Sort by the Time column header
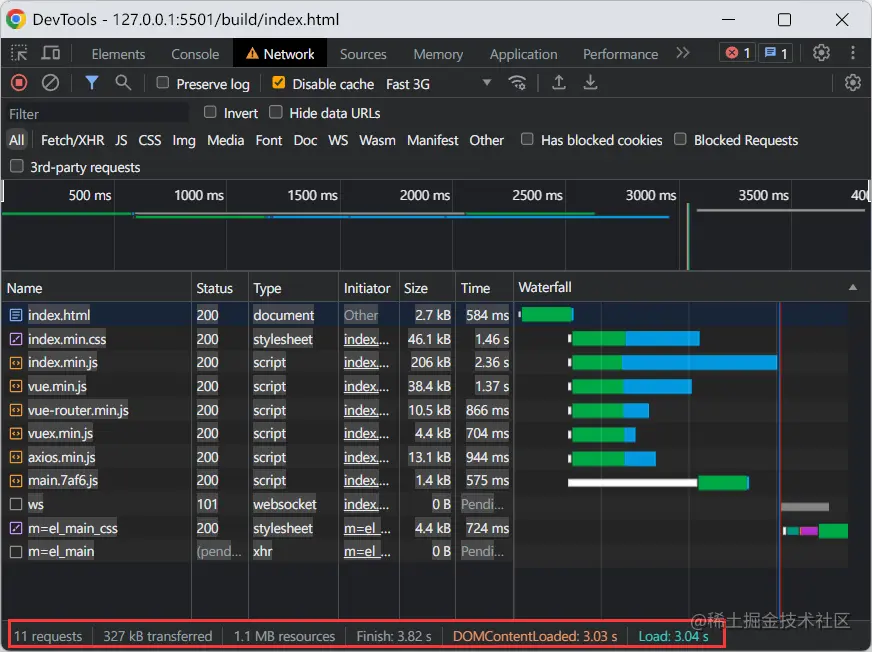 484,288
